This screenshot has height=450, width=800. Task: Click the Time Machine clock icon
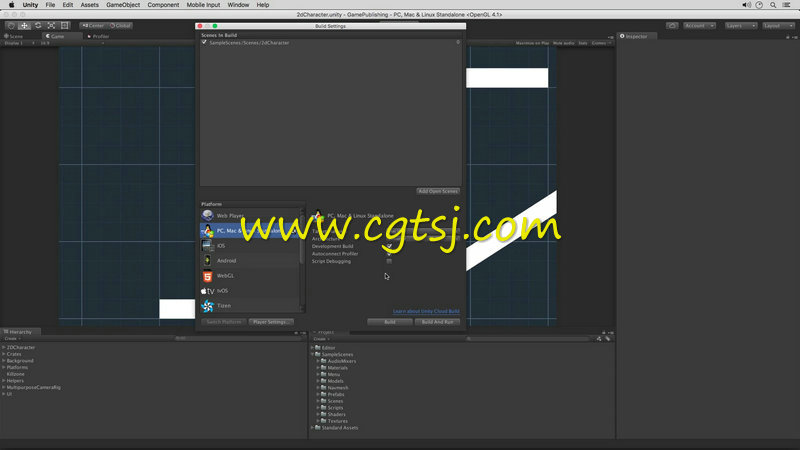pos(759,5)
